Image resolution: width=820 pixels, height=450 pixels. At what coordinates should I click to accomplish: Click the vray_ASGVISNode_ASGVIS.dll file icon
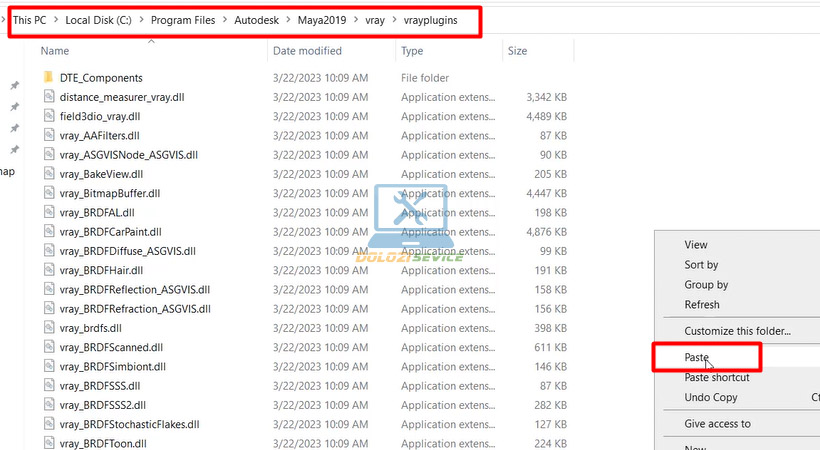pos(49,155)
